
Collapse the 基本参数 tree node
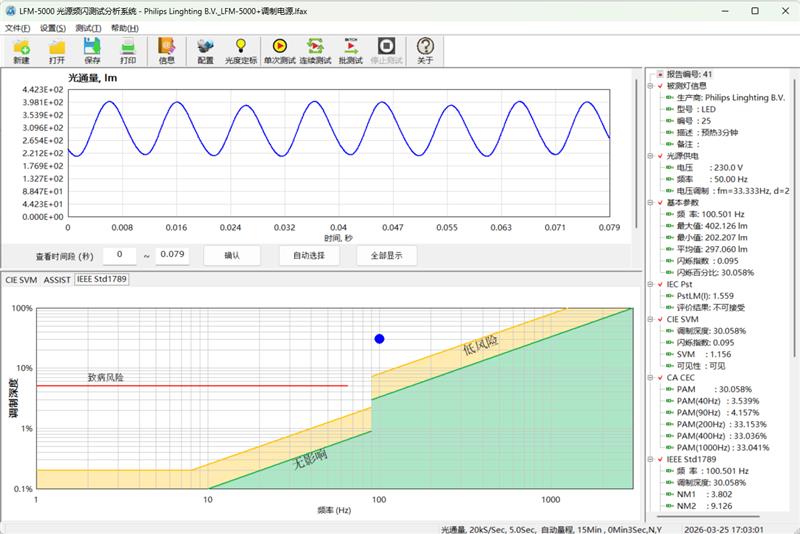pos(651,203)
